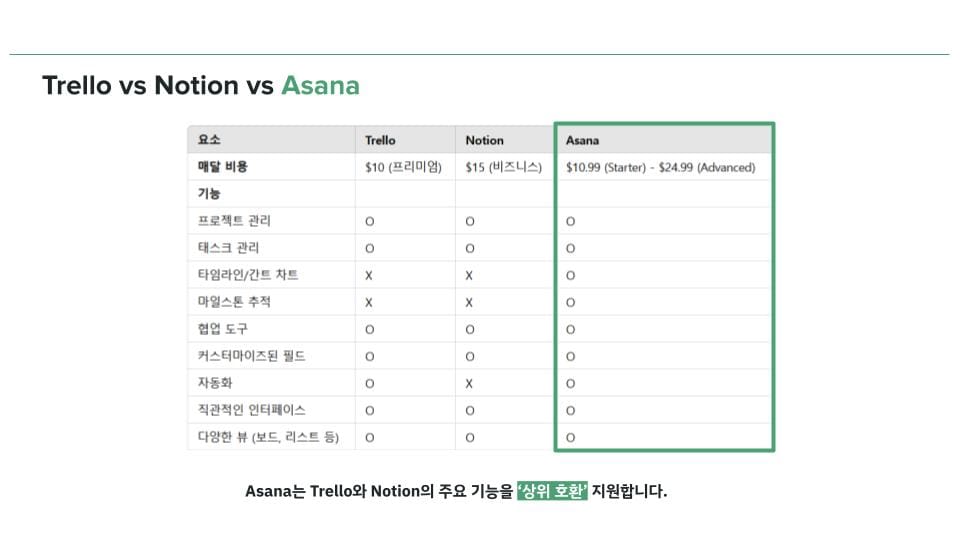Click the highlighted '상위 호환' text
Screen dimensions: 960x540
pyautogui.click(x=552, y=491)
